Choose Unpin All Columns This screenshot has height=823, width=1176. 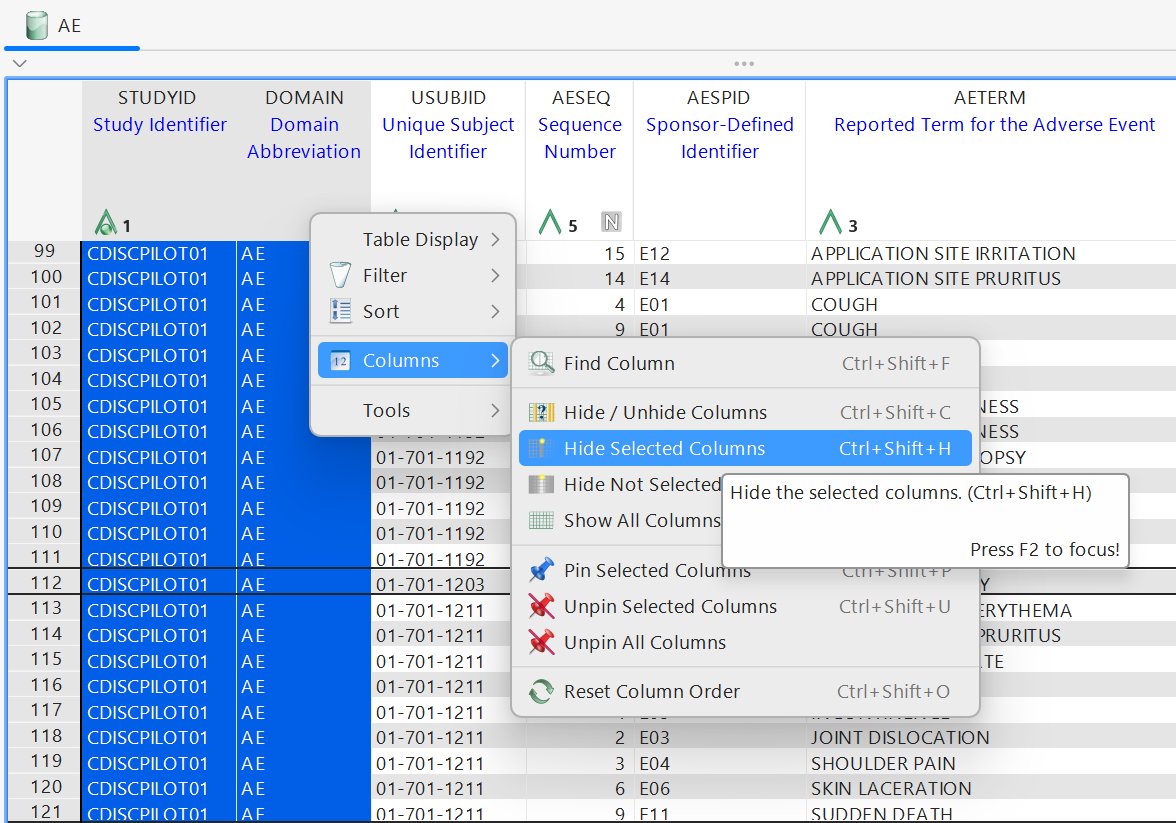pyautogui.click(x=746, y=642)
